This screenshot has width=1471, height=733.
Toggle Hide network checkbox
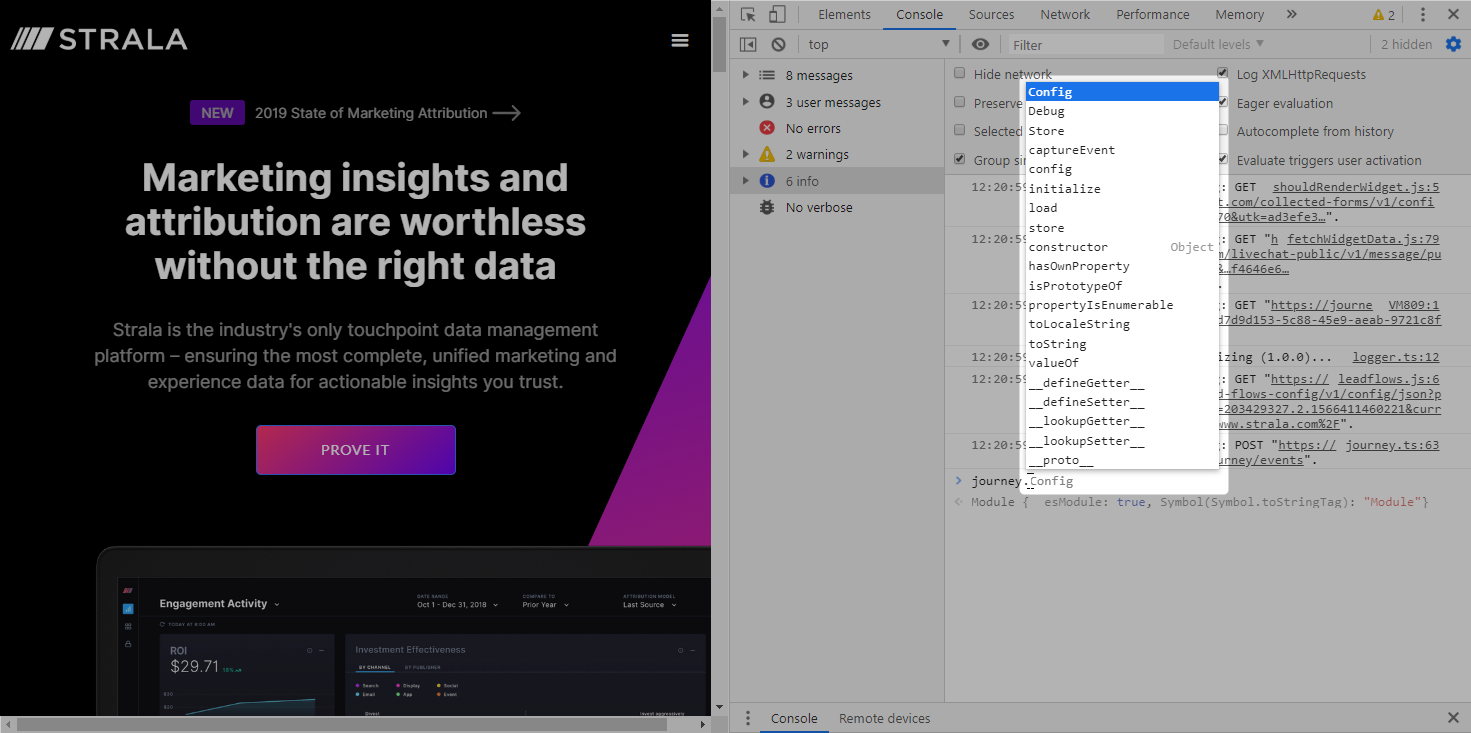tap(960, 73)
